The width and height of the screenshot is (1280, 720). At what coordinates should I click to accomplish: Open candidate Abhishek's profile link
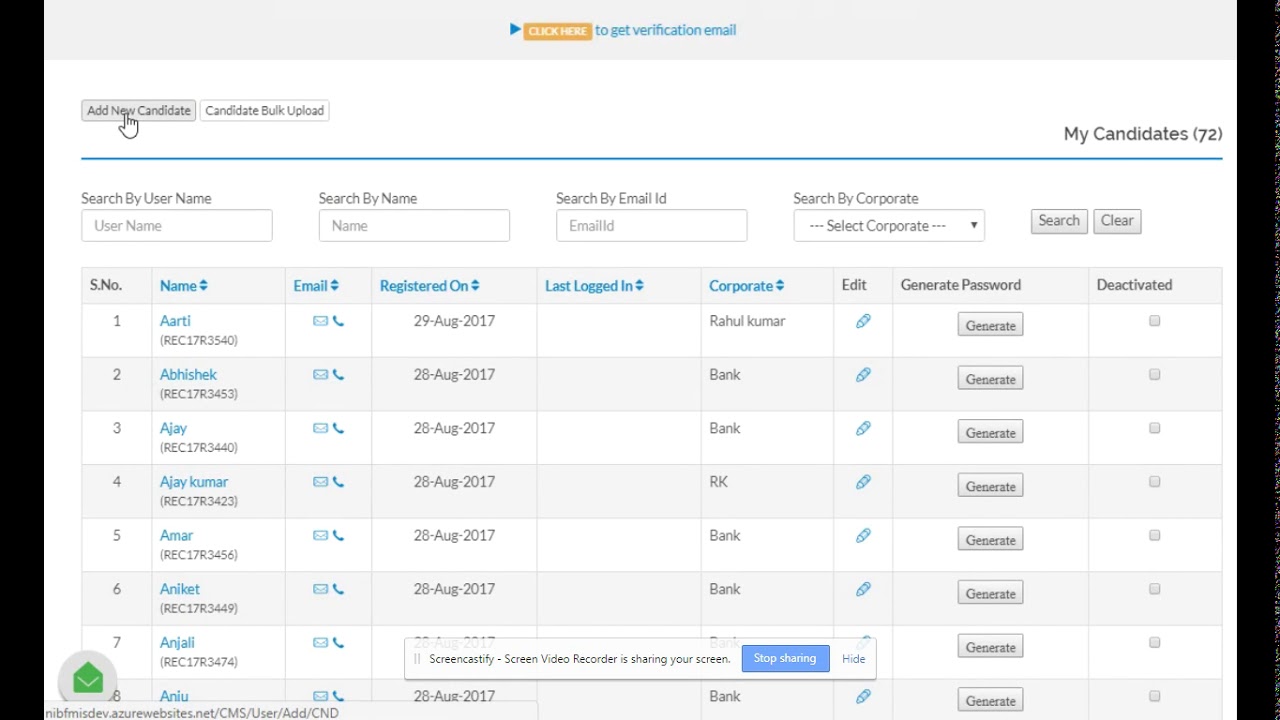point(188,375)
